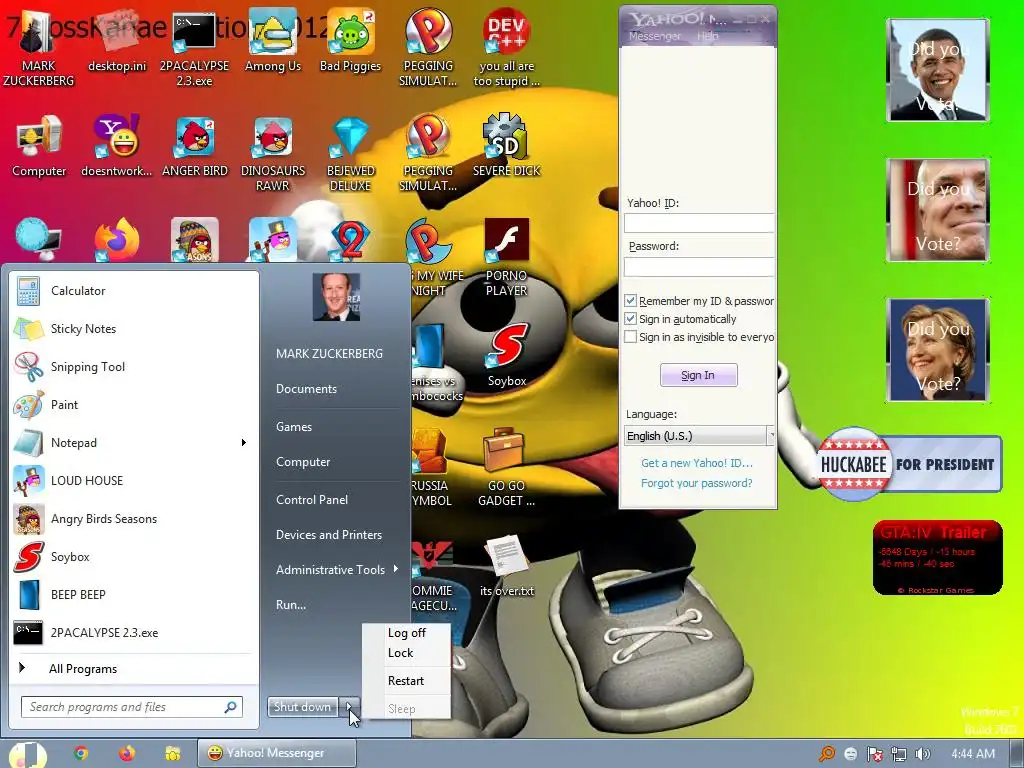Click the clock showing 4:44 AM
The image size is (1024, 768).
pyautogui.click(x=973, y=754)
